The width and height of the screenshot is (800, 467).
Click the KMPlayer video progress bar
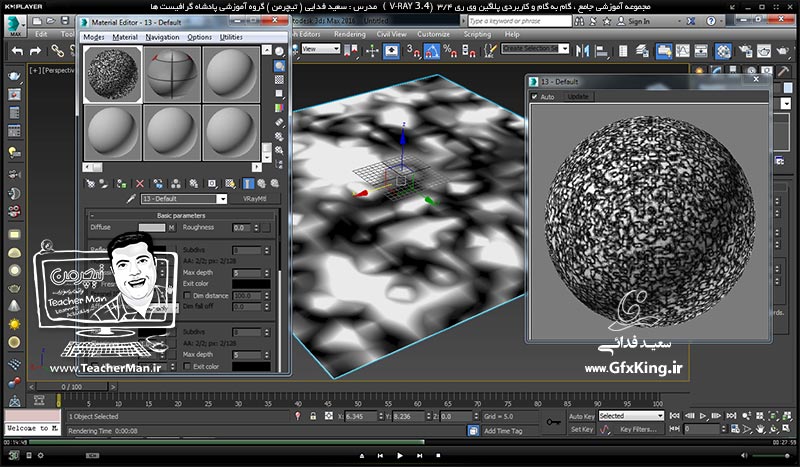click(x=400, y=442)
